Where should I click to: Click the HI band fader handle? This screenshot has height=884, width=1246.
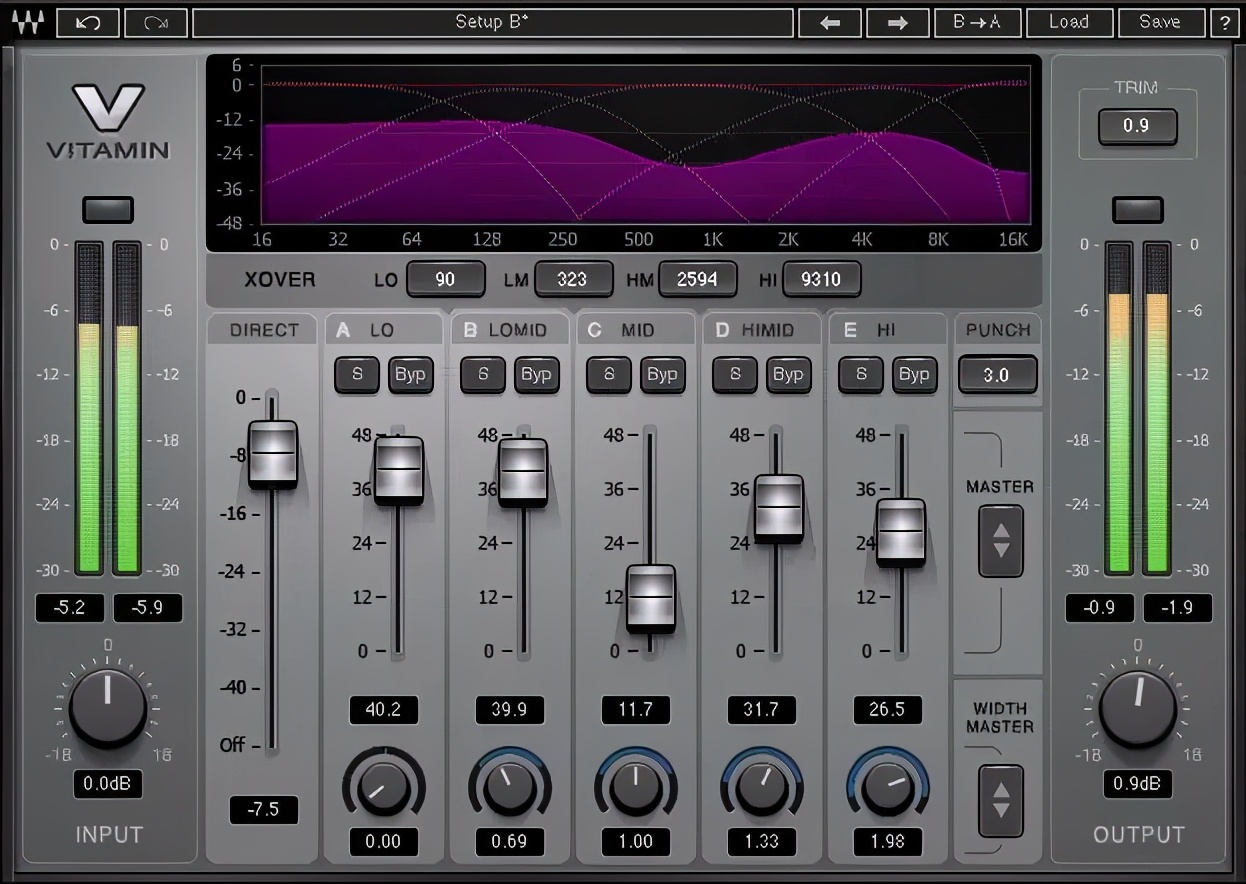pos(901,532)
